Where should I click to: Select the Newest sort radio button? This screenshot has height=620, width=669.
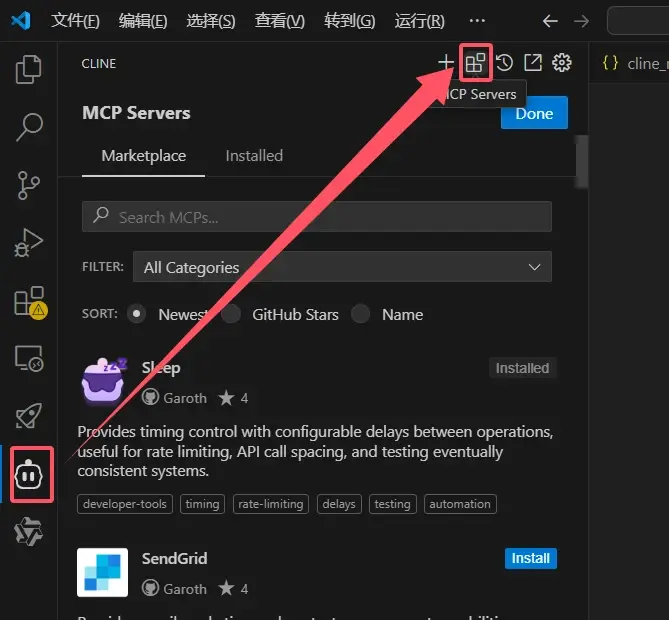(x=137, y=314)
